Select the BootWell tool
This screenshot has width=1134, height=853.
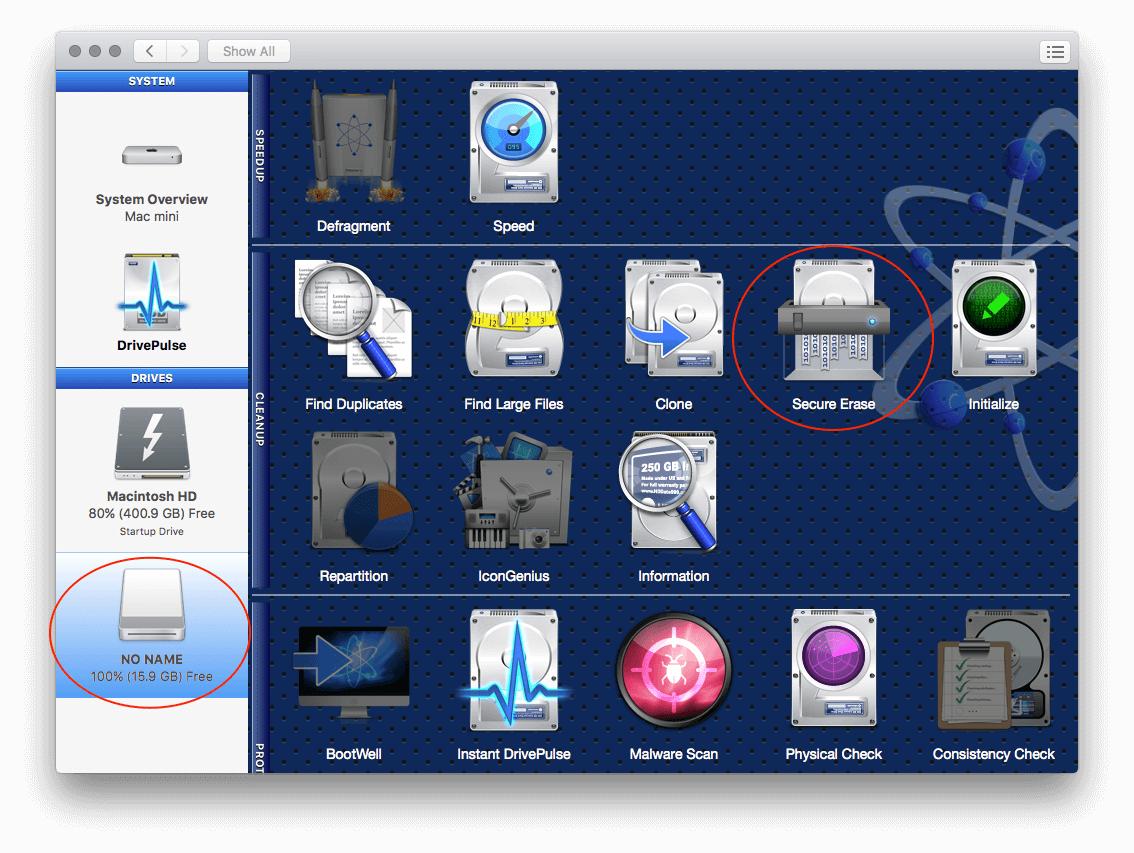click(353, 670)
